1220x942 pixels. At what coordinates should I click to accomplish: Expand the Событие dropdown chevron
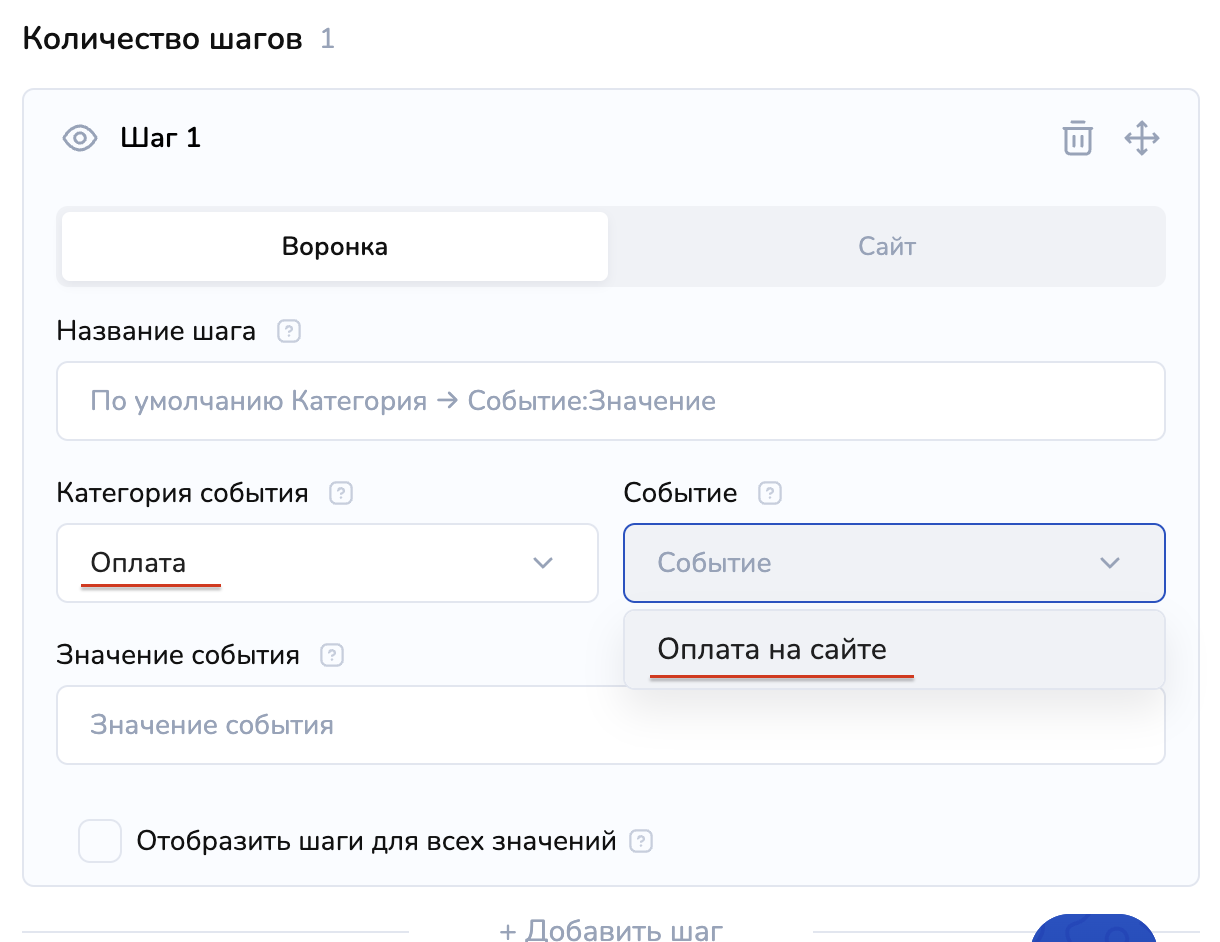click(1109, 563)
